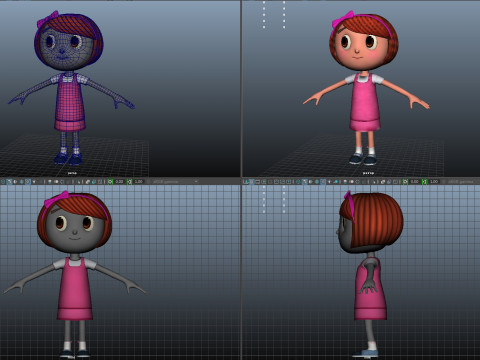Toggle Wireframe display in the left panel toolbar
The height and width of the screenshot is (360, 480).
click(3, 182)
